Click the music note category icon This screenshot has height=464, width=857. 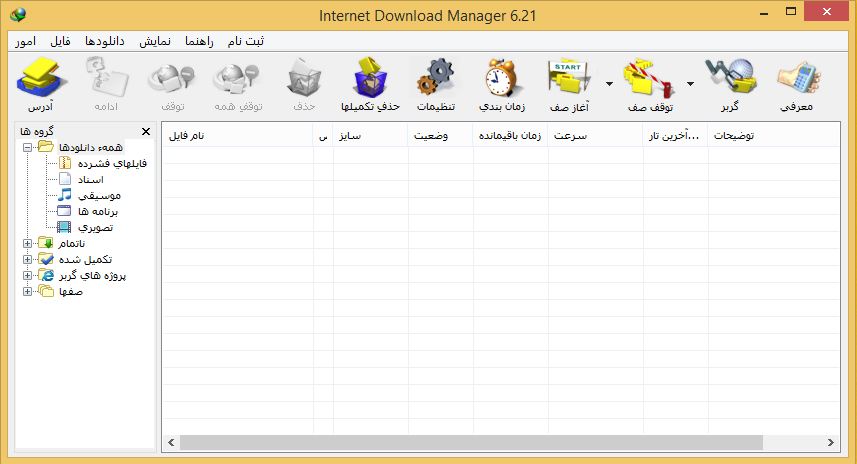point(64,195)
